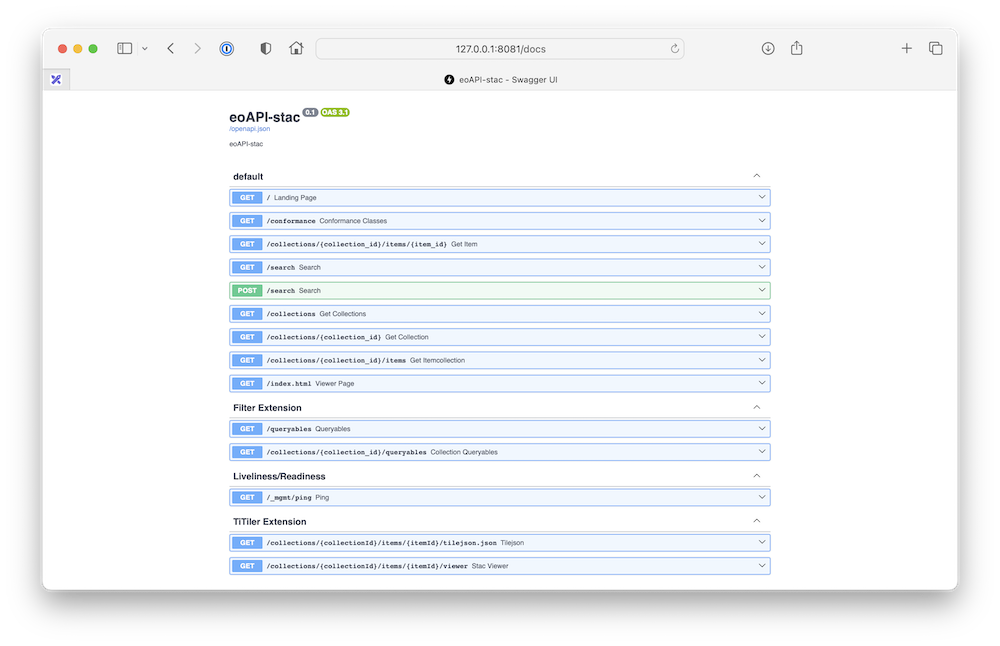Open the 1Password extension icon
1000x646 pixels.
(227, 48)
